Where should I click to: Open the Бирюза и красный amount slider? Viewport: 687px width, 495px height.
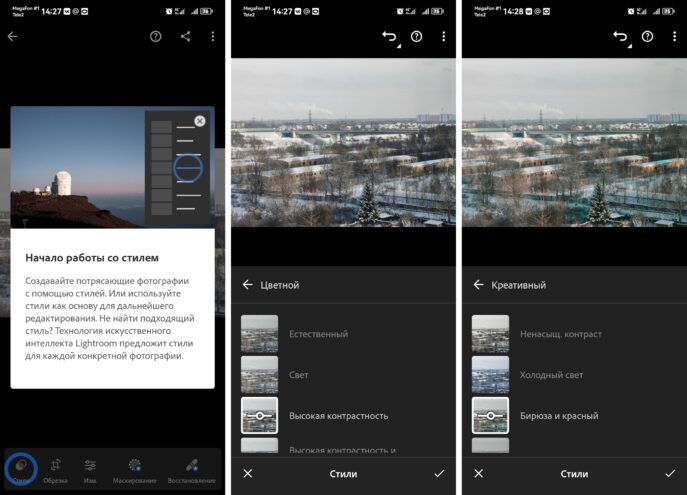490,415
